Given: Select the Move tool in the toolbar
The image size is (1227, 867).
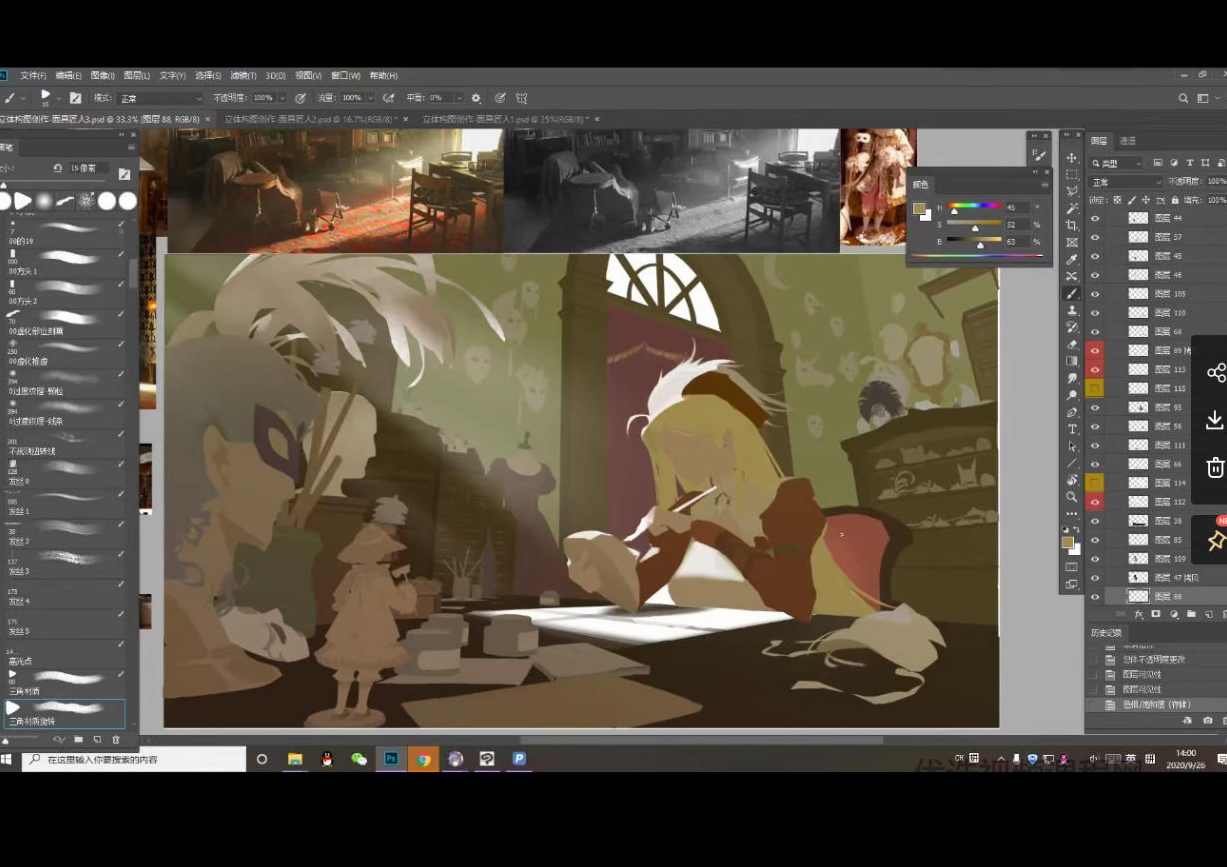Looking at the screenshot, I should 1072,158.
